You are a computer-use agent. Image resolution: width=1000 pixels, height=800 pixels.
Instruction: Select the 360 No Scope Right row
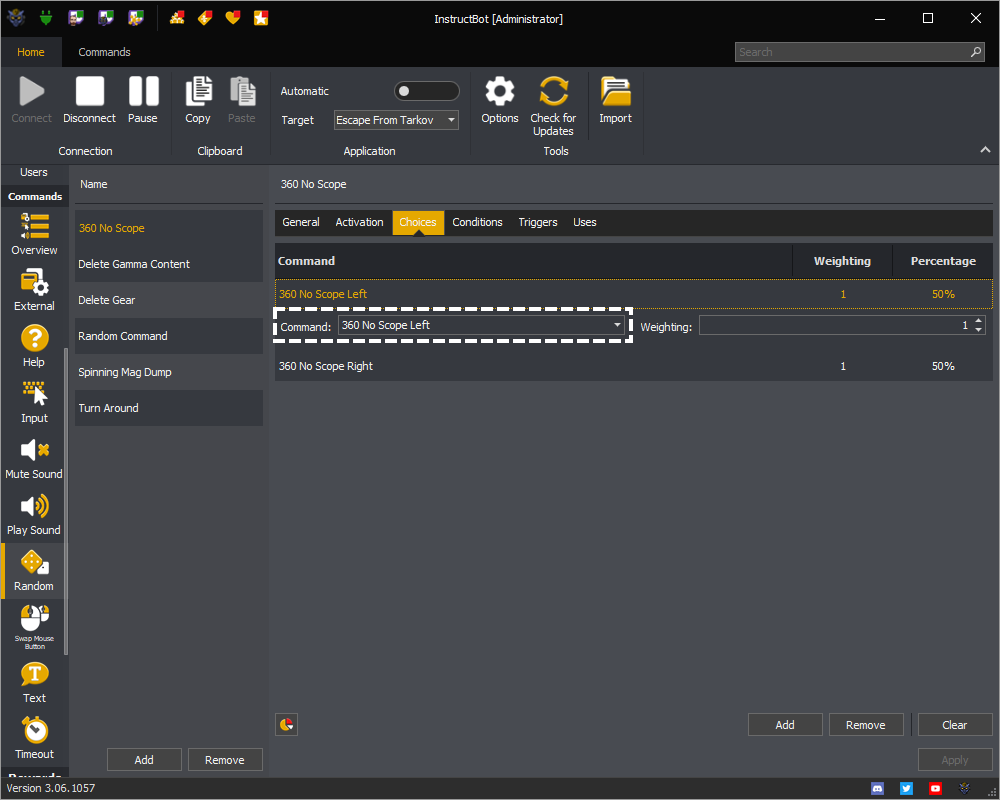634,366
